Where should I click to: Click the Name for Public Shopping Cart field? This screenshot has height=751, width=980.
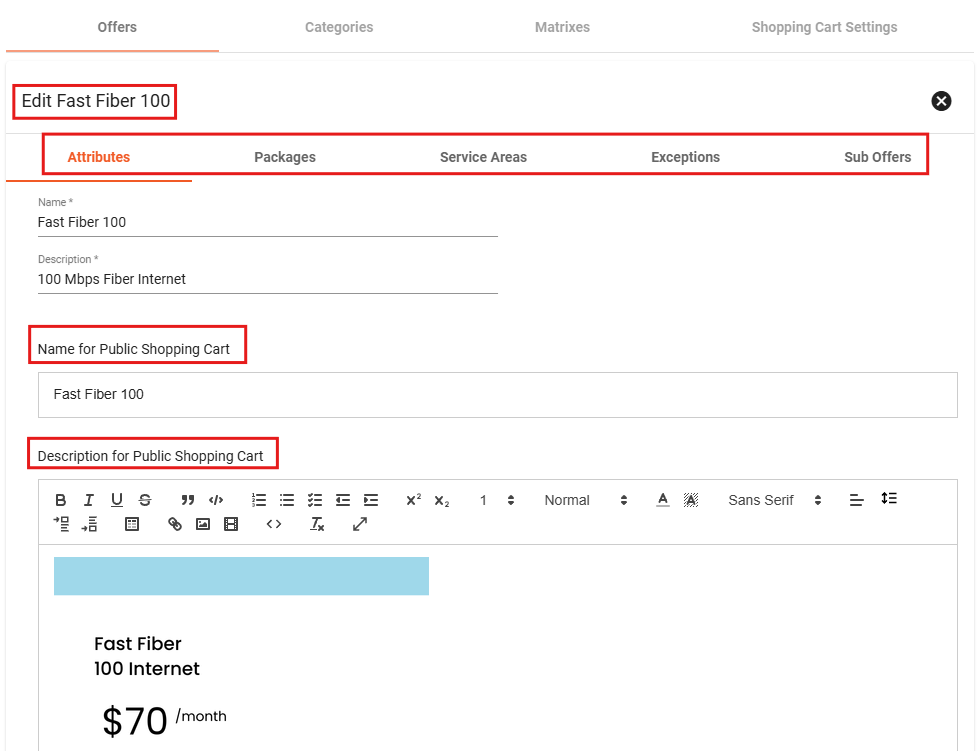(x=497, y=395)
